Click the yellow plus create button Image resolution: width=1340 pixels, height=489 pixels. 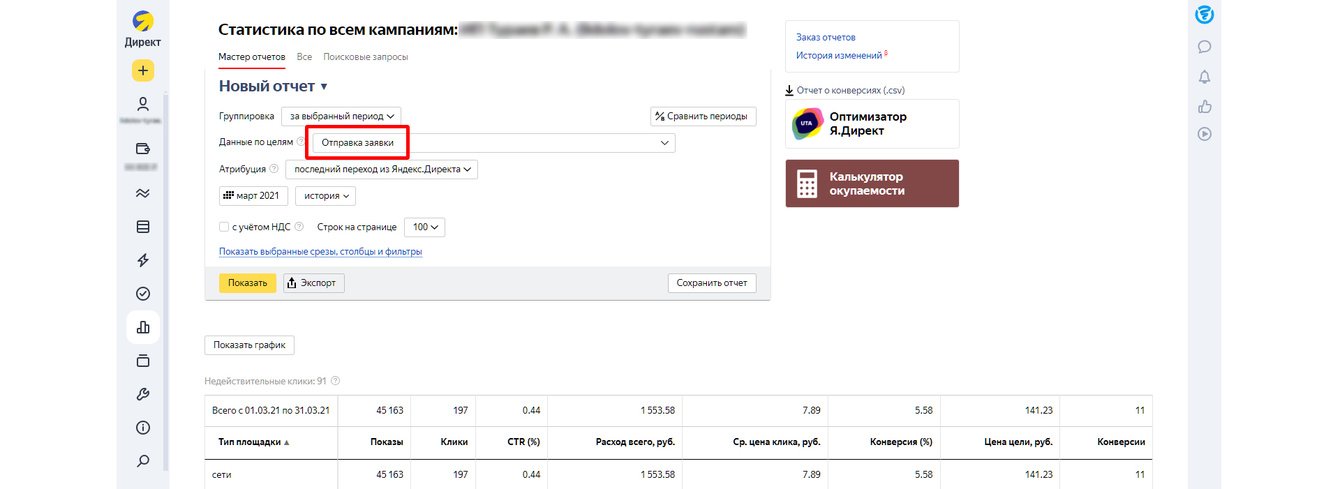click(x=142, y=71)
